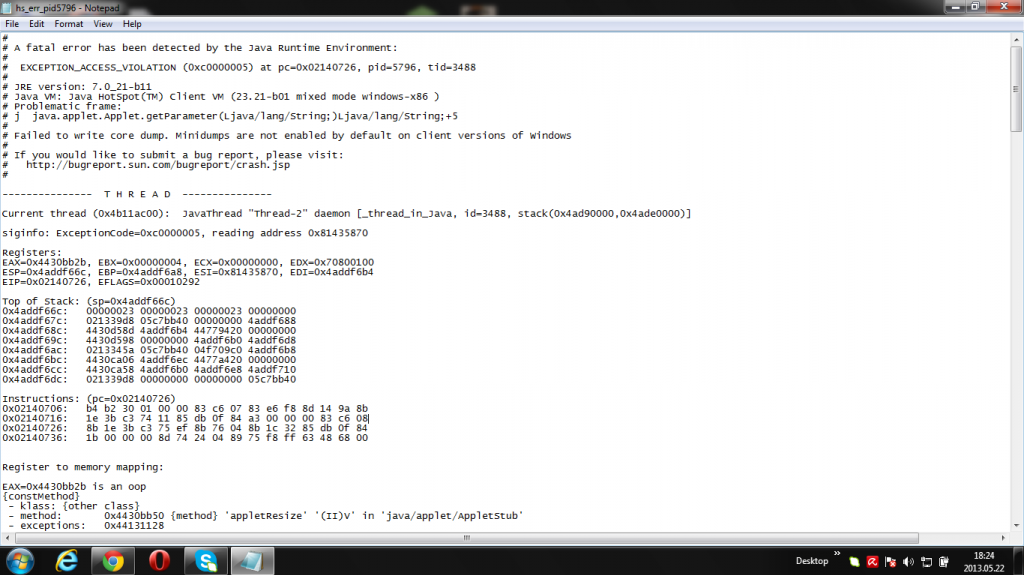Click the Desktop toolbar label
Image resolution: width=1024 pixels, height=575 pixels.
[x=812, y=561]
